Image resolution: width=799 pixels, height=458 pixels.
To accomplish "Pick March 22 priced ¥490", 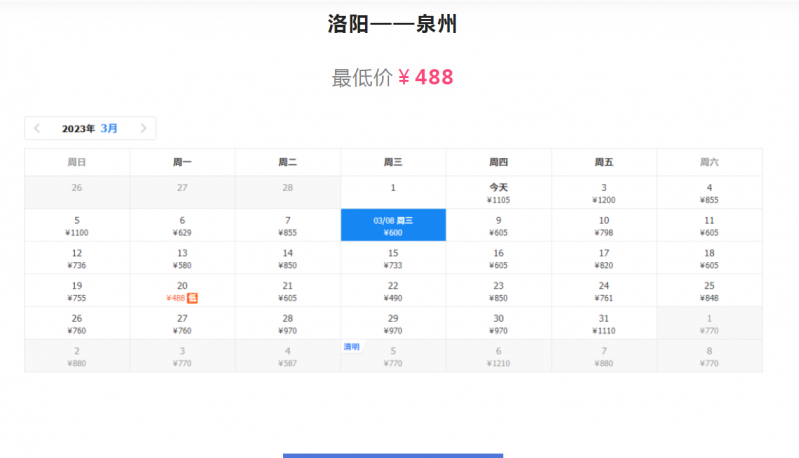I will tap(393, 290).
